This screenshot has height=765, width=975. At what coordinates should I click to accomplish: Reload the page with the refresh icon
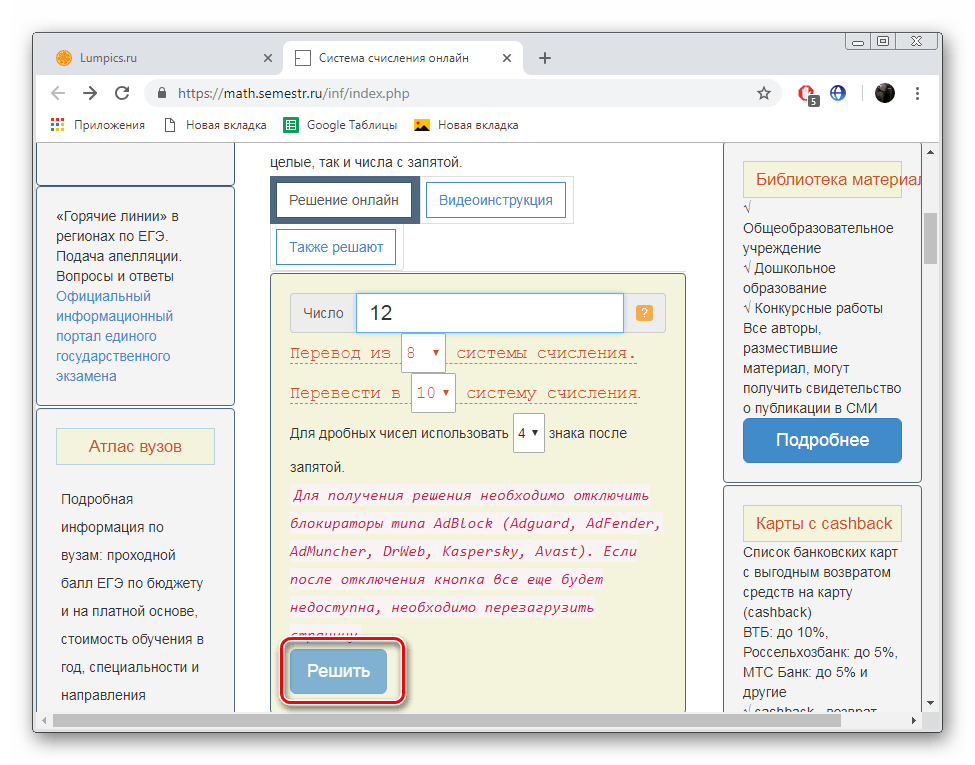[122, 93]
